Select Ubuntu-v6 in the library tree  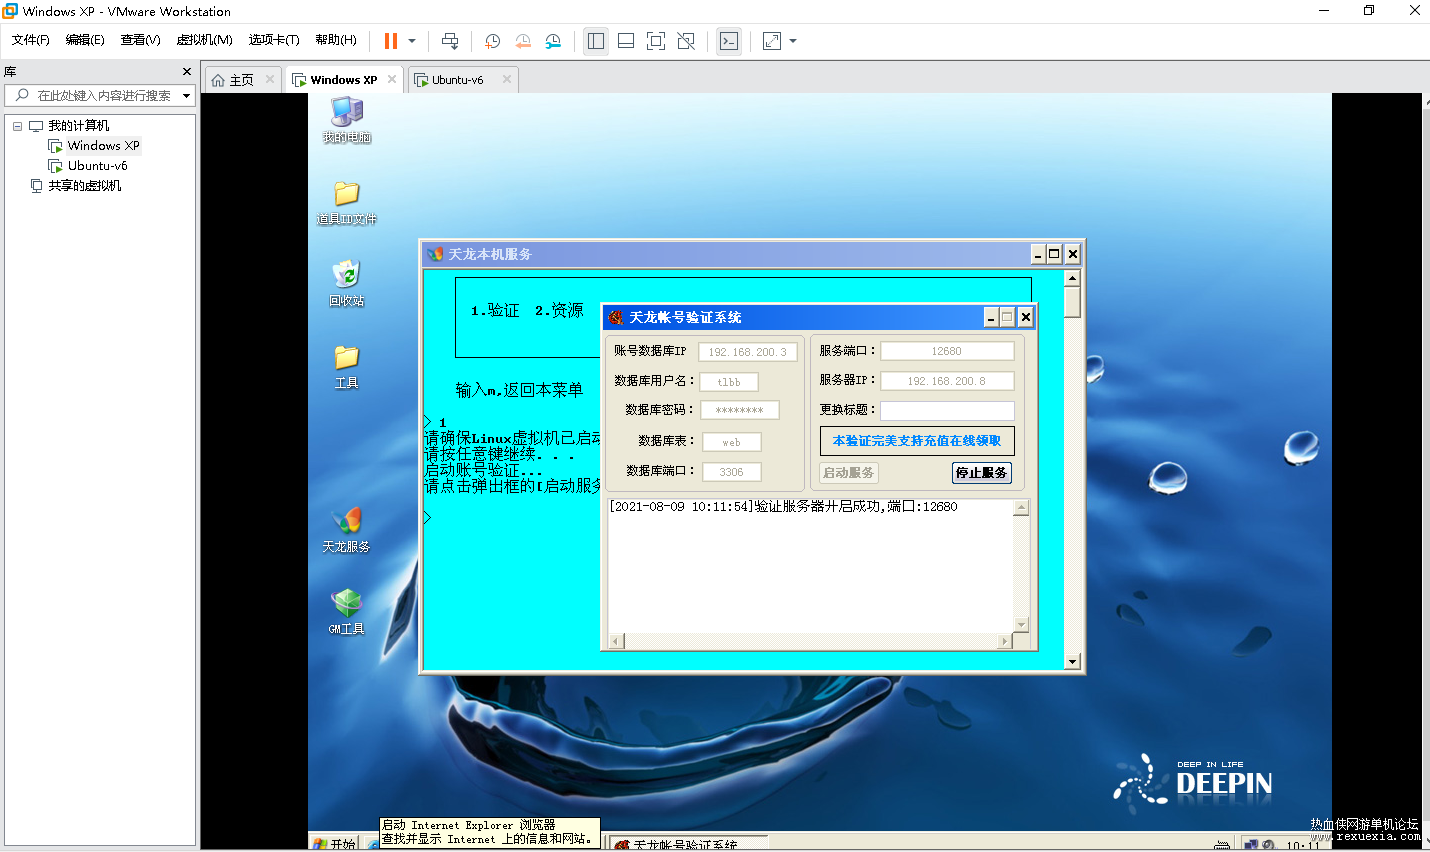pos(98,166)
